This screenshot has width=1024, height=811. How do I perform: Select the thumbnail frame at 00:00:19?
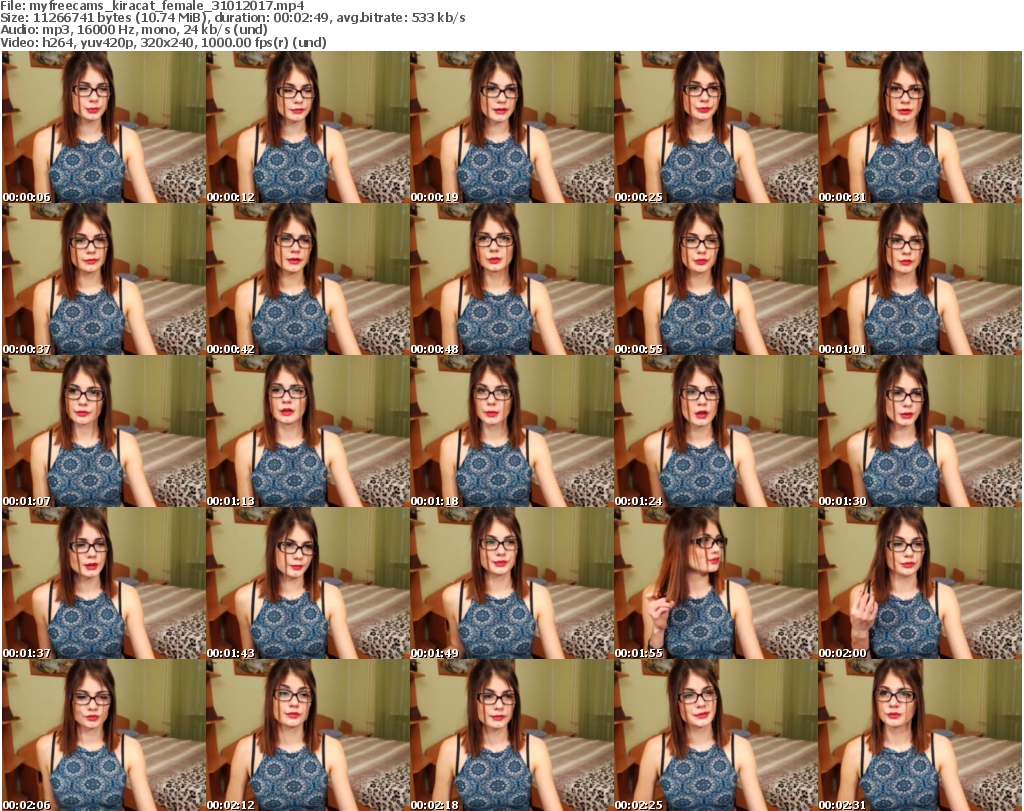511,127
